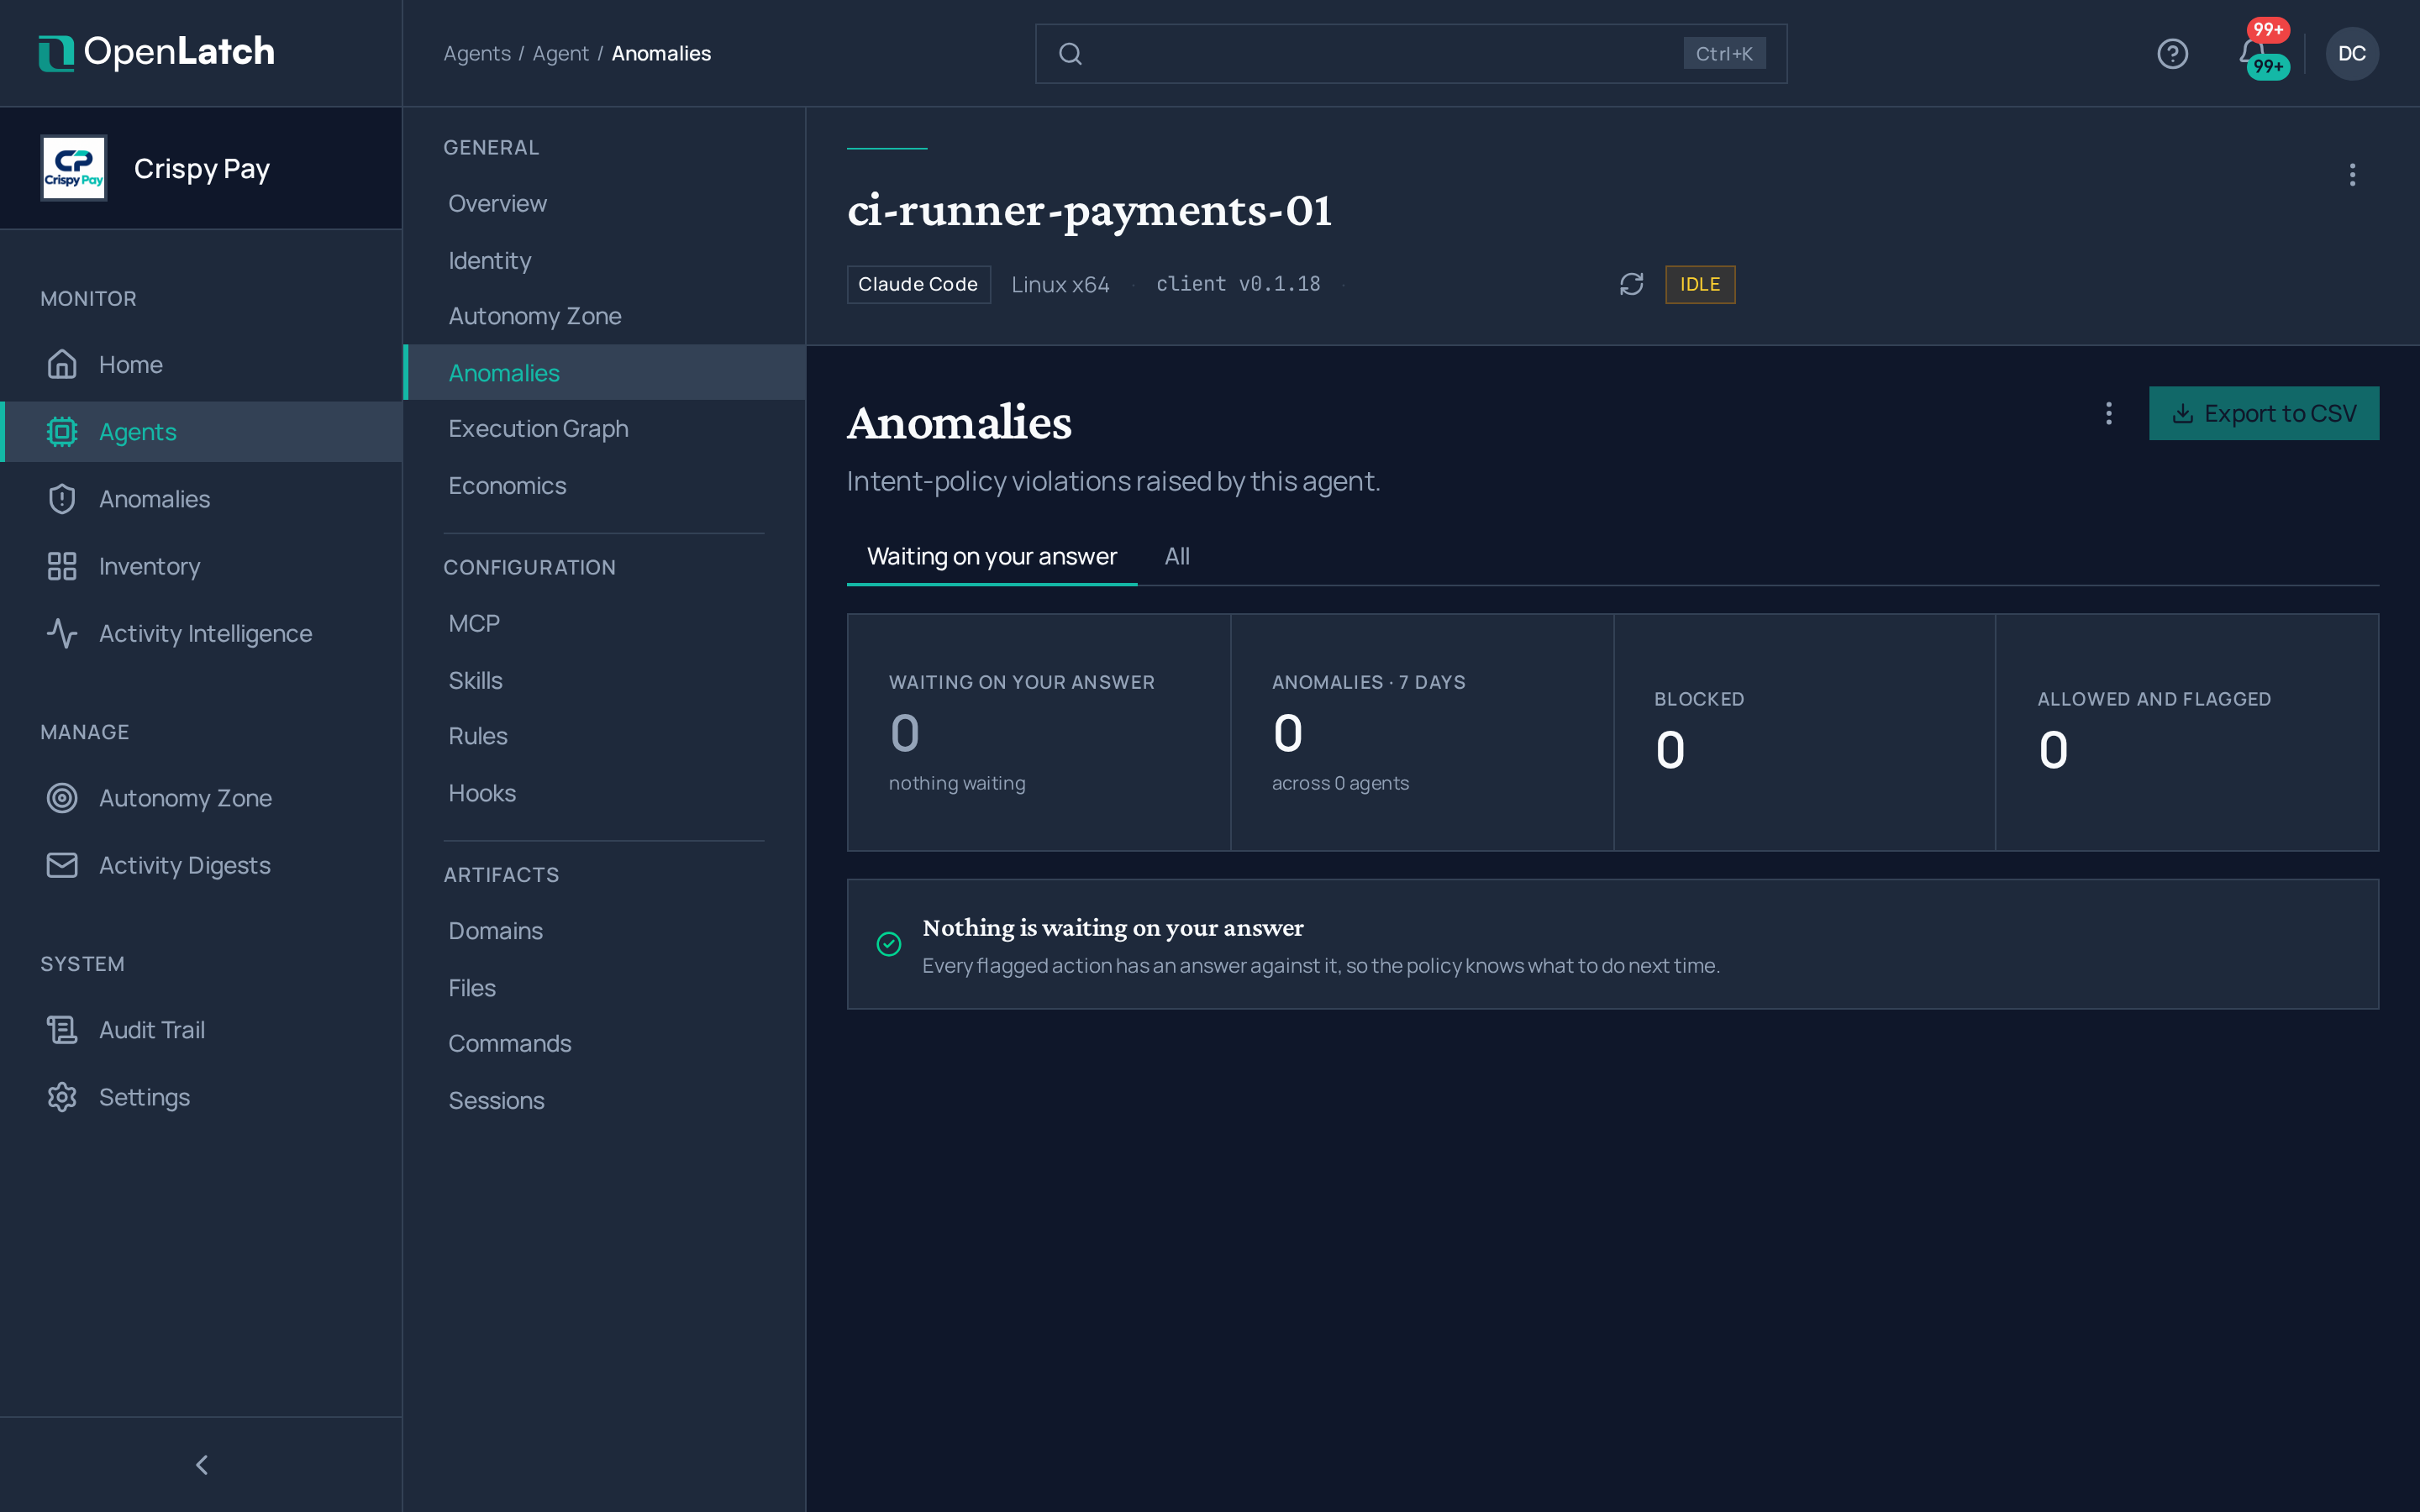2420x1512 pixels.
Task: Open Overview in the General menu
Action: (604, 203)
